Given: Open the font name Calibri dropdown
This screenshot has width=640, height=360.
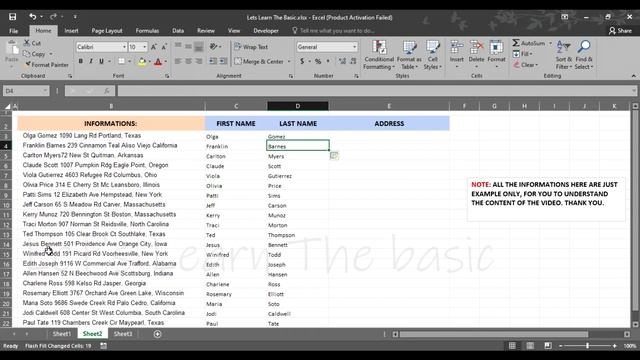Looking at the screenshot, I should 124,47.
